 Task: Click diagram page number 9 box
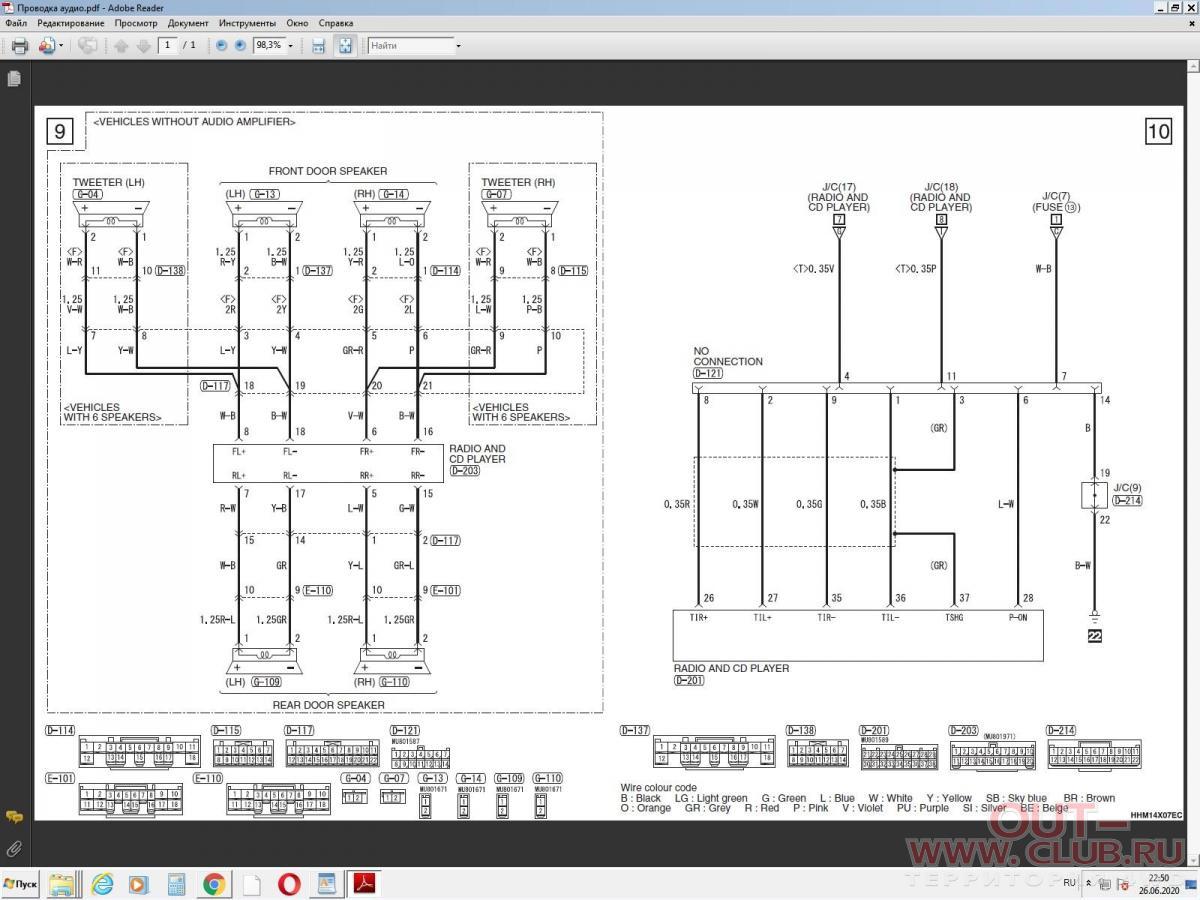pos(60,131)
